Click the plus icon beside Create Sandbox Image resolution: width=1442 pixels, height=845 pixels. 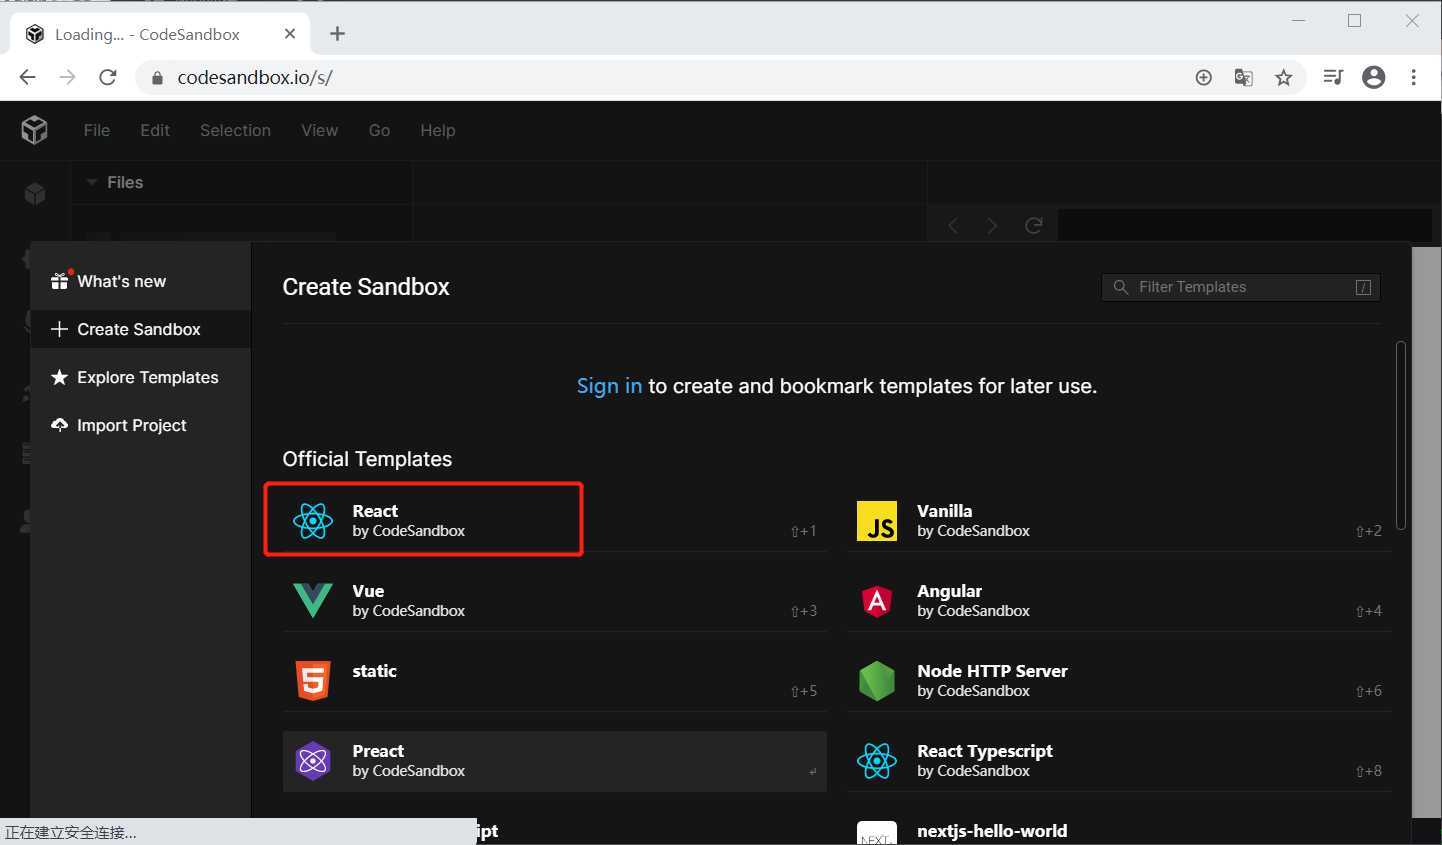pos(59,329)
